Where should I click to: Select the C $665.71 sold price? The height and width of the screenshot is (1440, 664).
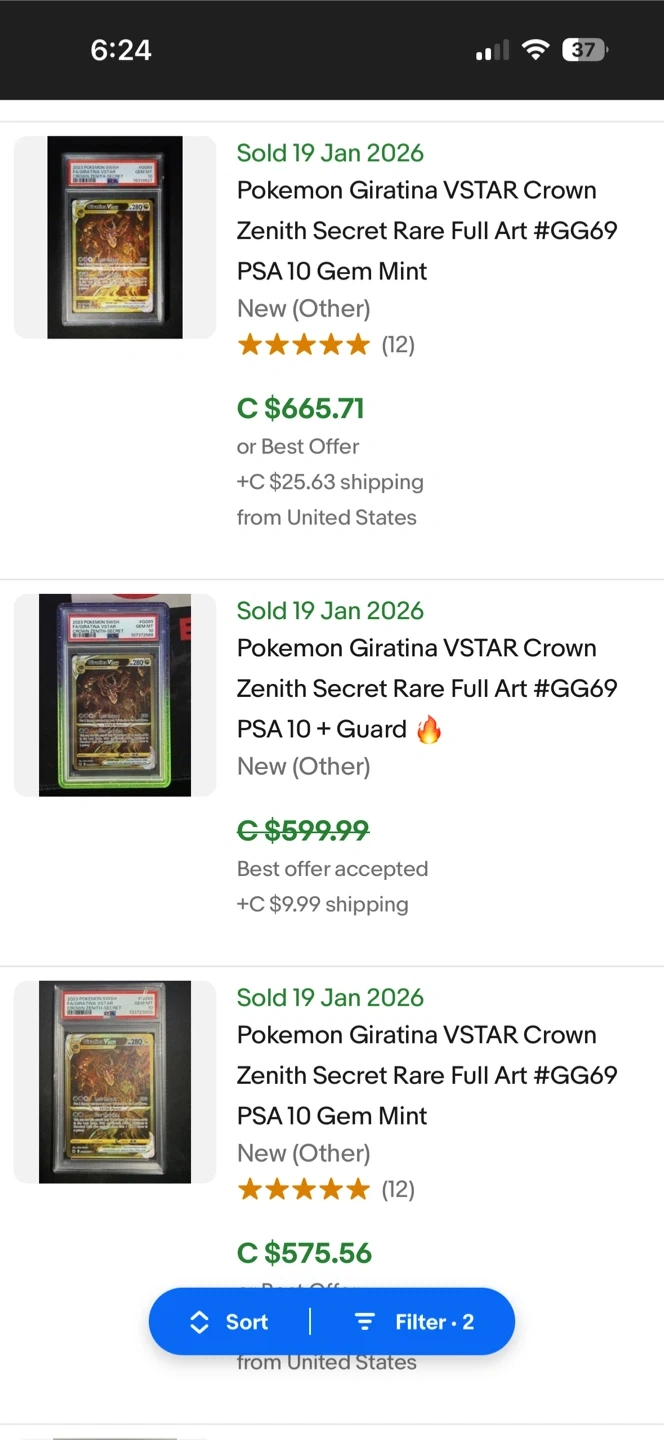[300, 408]
